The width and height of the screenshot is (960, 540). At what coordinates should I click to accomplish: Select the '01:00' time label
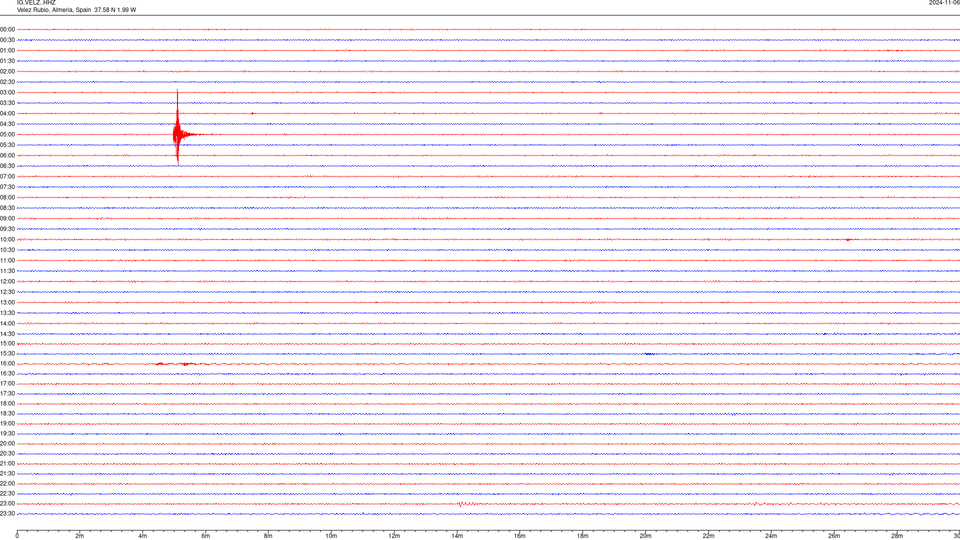7,51
